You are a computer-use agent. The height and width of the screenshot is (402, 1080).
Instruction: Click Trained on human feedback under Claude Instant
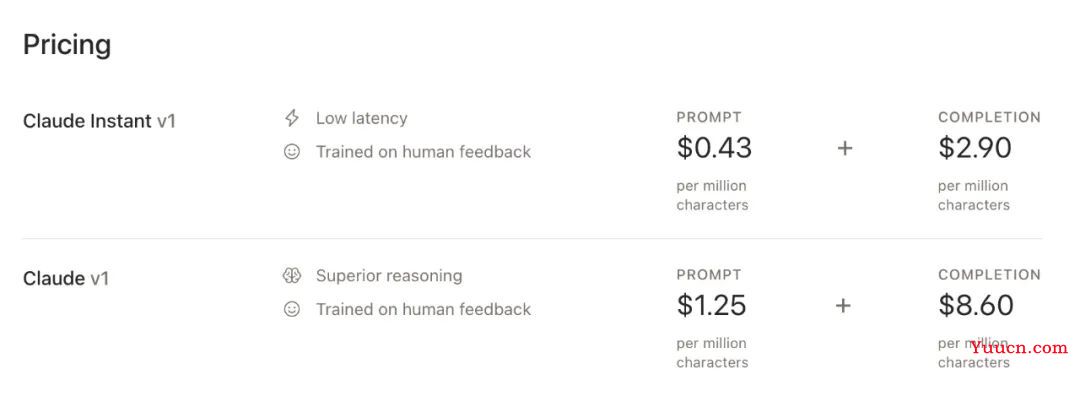424,151
